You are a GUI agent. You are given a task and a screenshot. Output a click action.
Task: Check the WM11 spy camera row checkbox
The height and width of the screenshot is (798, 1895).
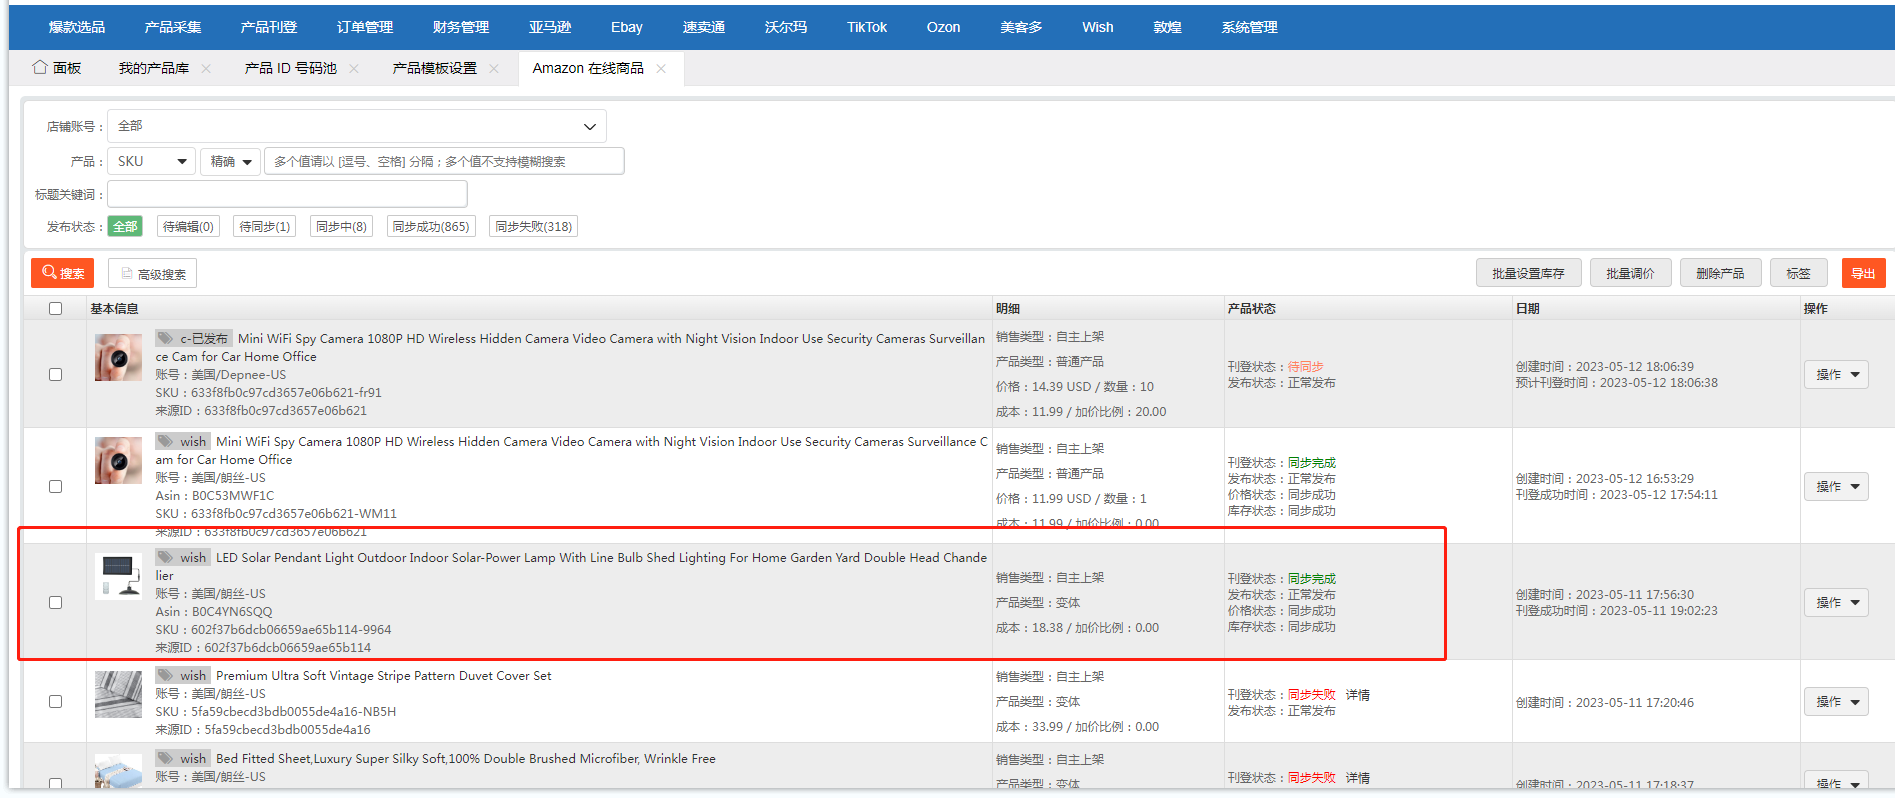pos(56,486)
